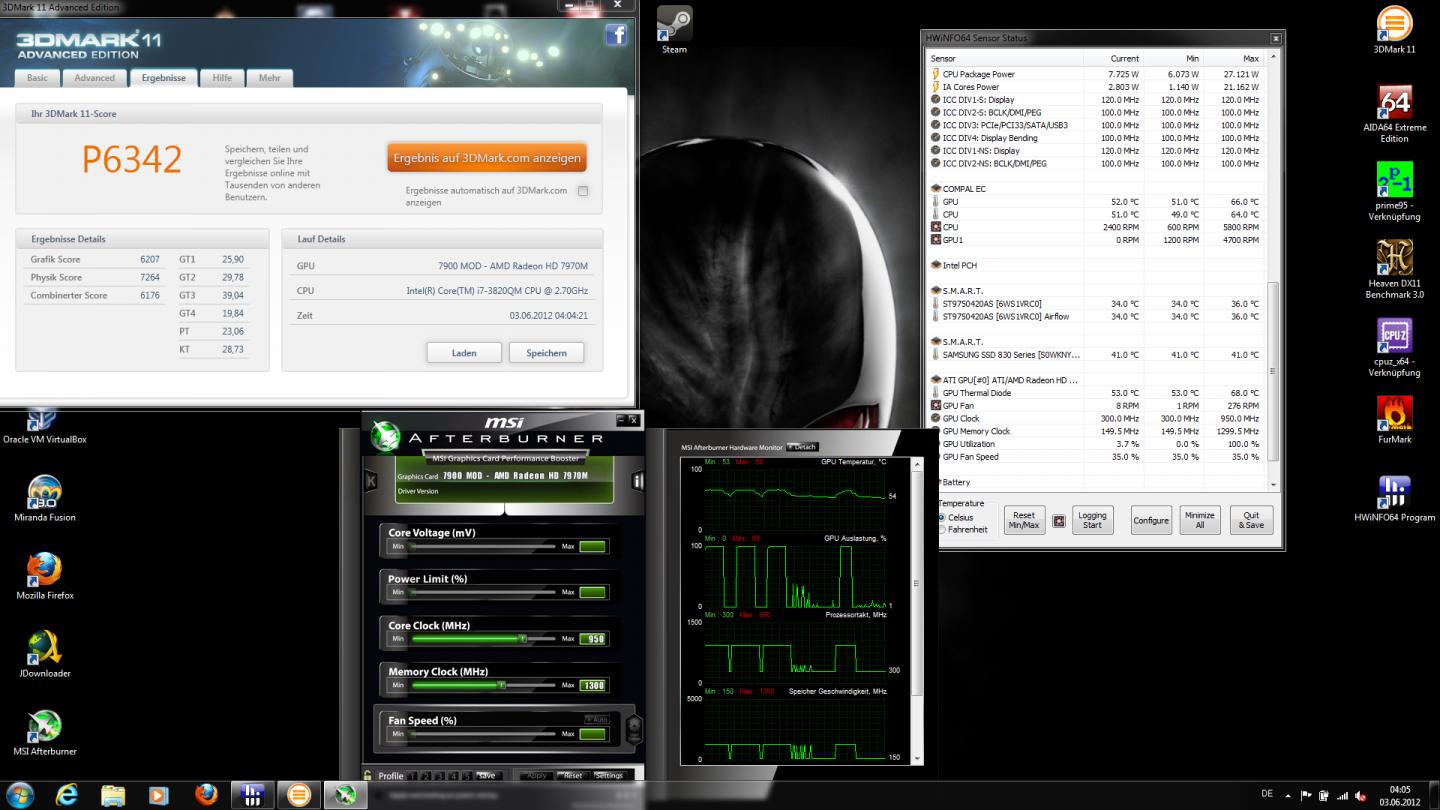1440x810 pixels.
Task: Open the Mehr tab in 3DMark
Action: [x=270, y=77]
